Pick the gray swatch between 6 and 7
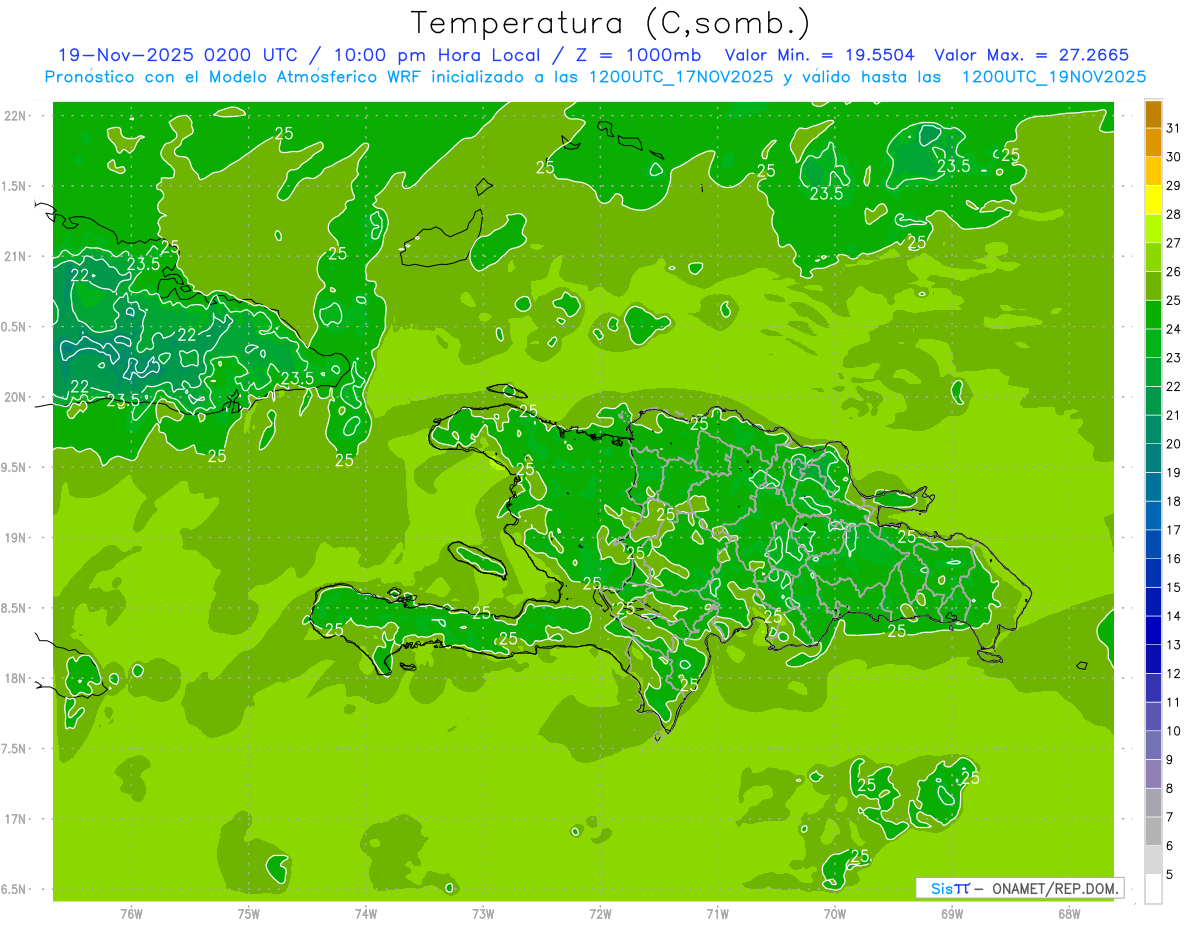The image size is (1200, 927). pyautogui.click(x=1153, y=832)
